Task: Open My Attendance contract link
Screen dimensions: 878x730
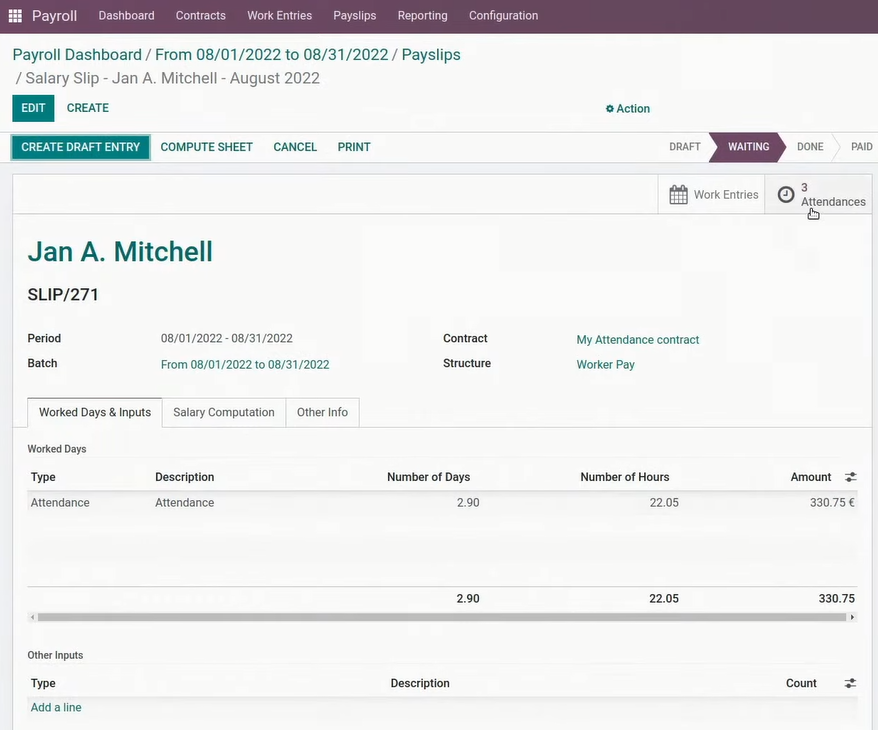Action: pos(638,340)
